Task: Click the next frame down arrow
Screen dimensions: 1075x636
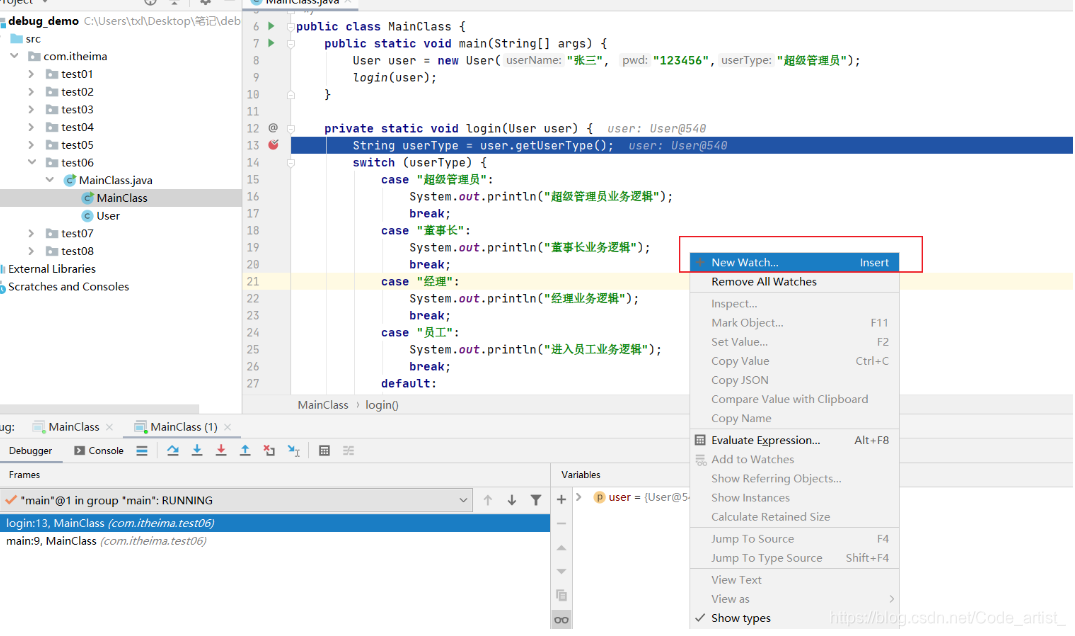Action: pos(511,500)
